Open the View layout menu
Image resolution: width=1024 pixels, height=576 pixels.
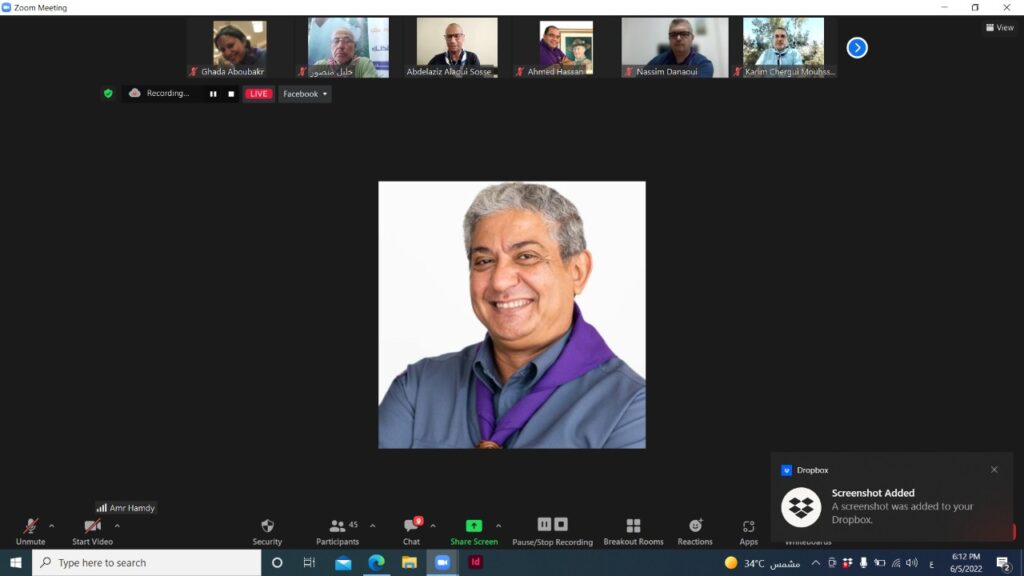click(x=999, y=28)
